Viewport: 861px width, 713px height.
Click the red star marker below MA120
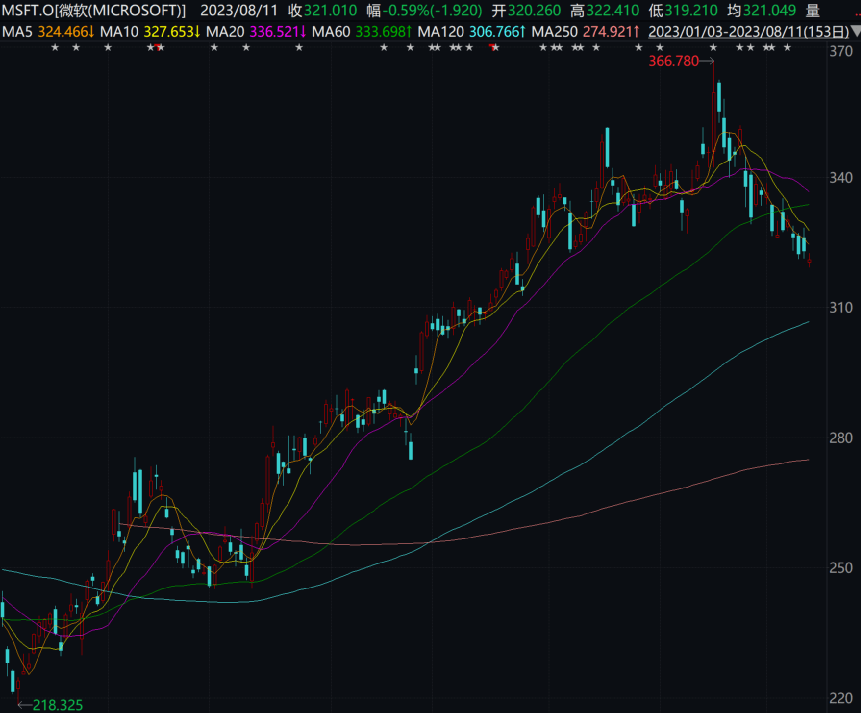[492, 48]
